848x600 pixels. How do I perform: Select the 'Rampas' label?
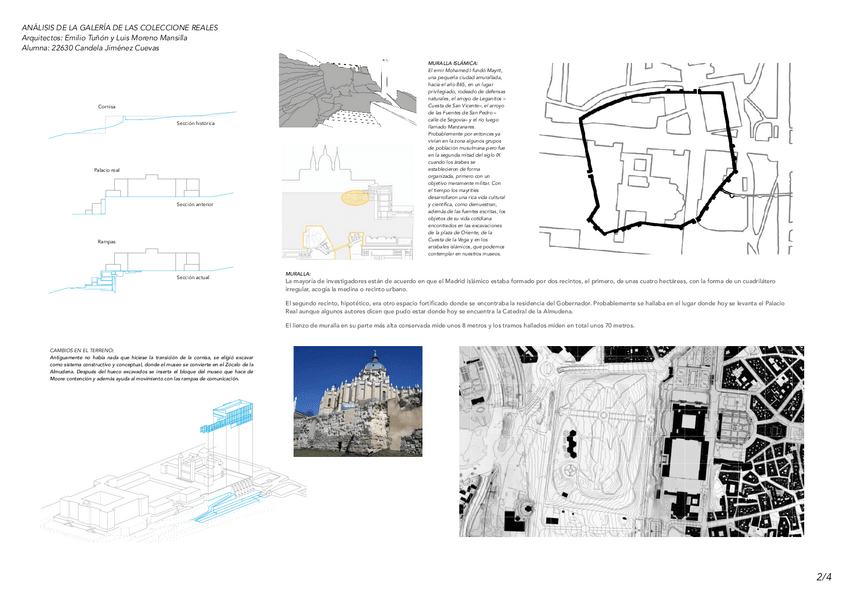tap(106, 242)
